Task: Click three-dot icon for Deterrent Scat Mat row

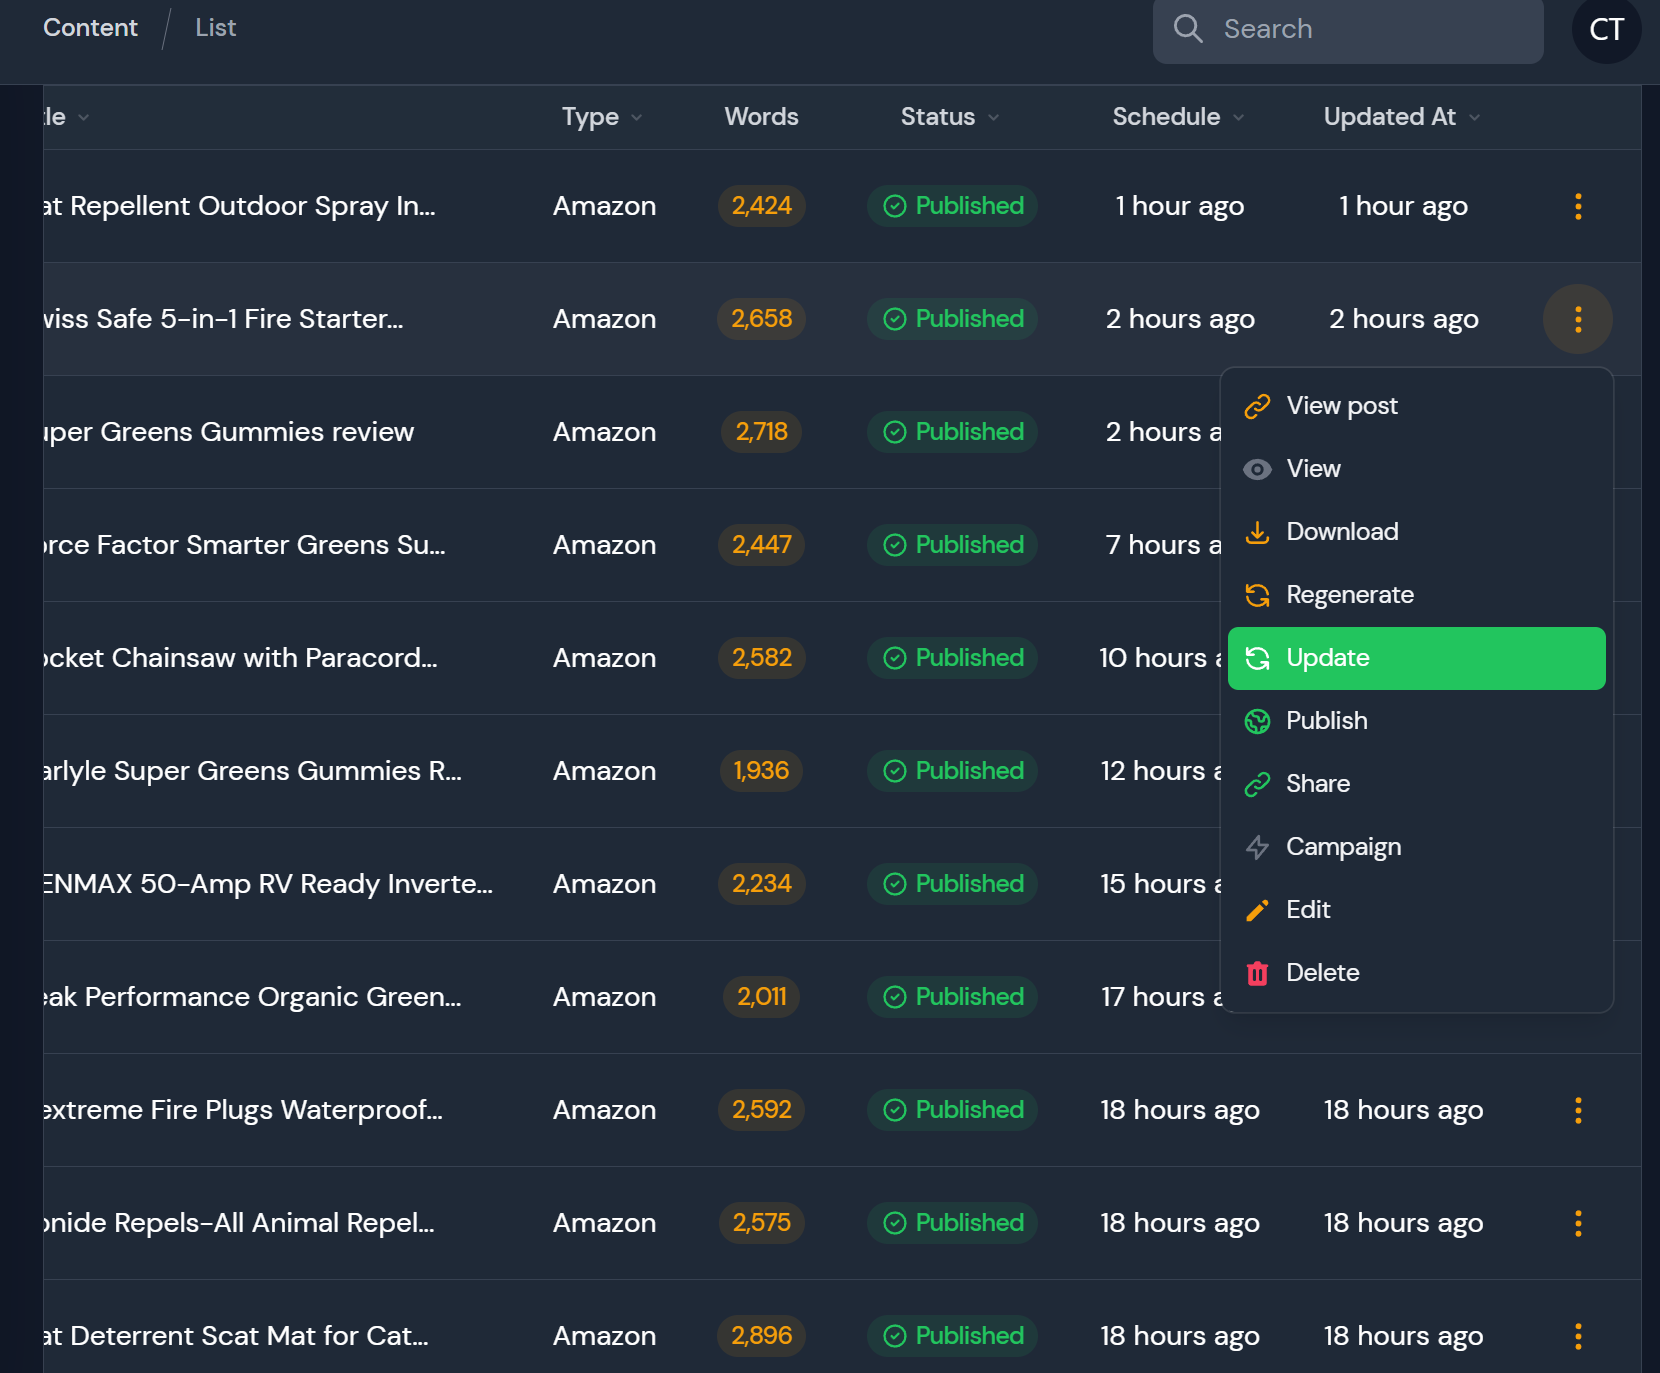Action: pos(1578,1336)
